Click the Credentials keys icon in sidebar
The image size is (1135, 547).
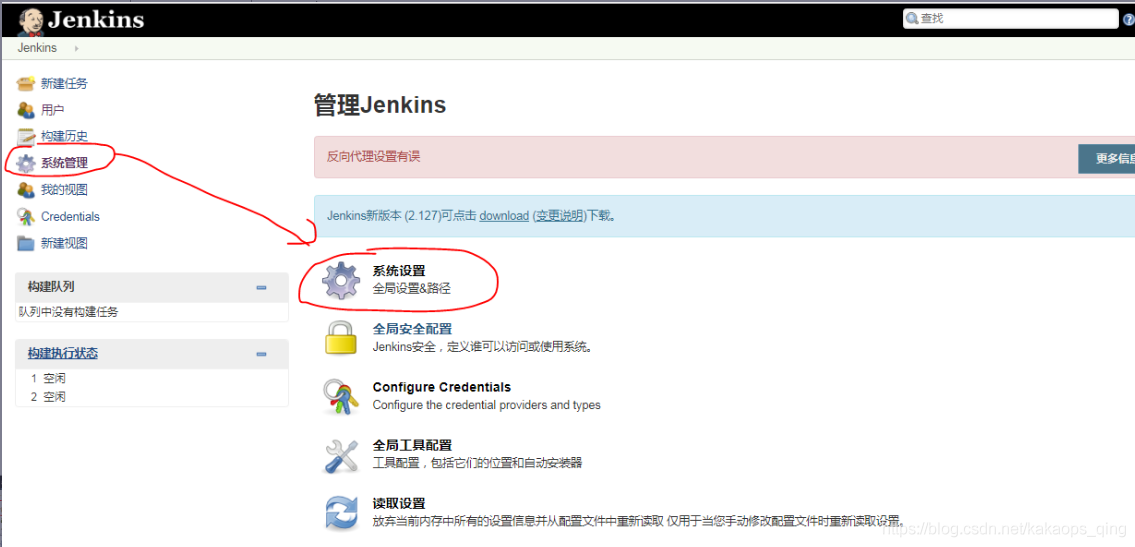(x=26, y=216)
